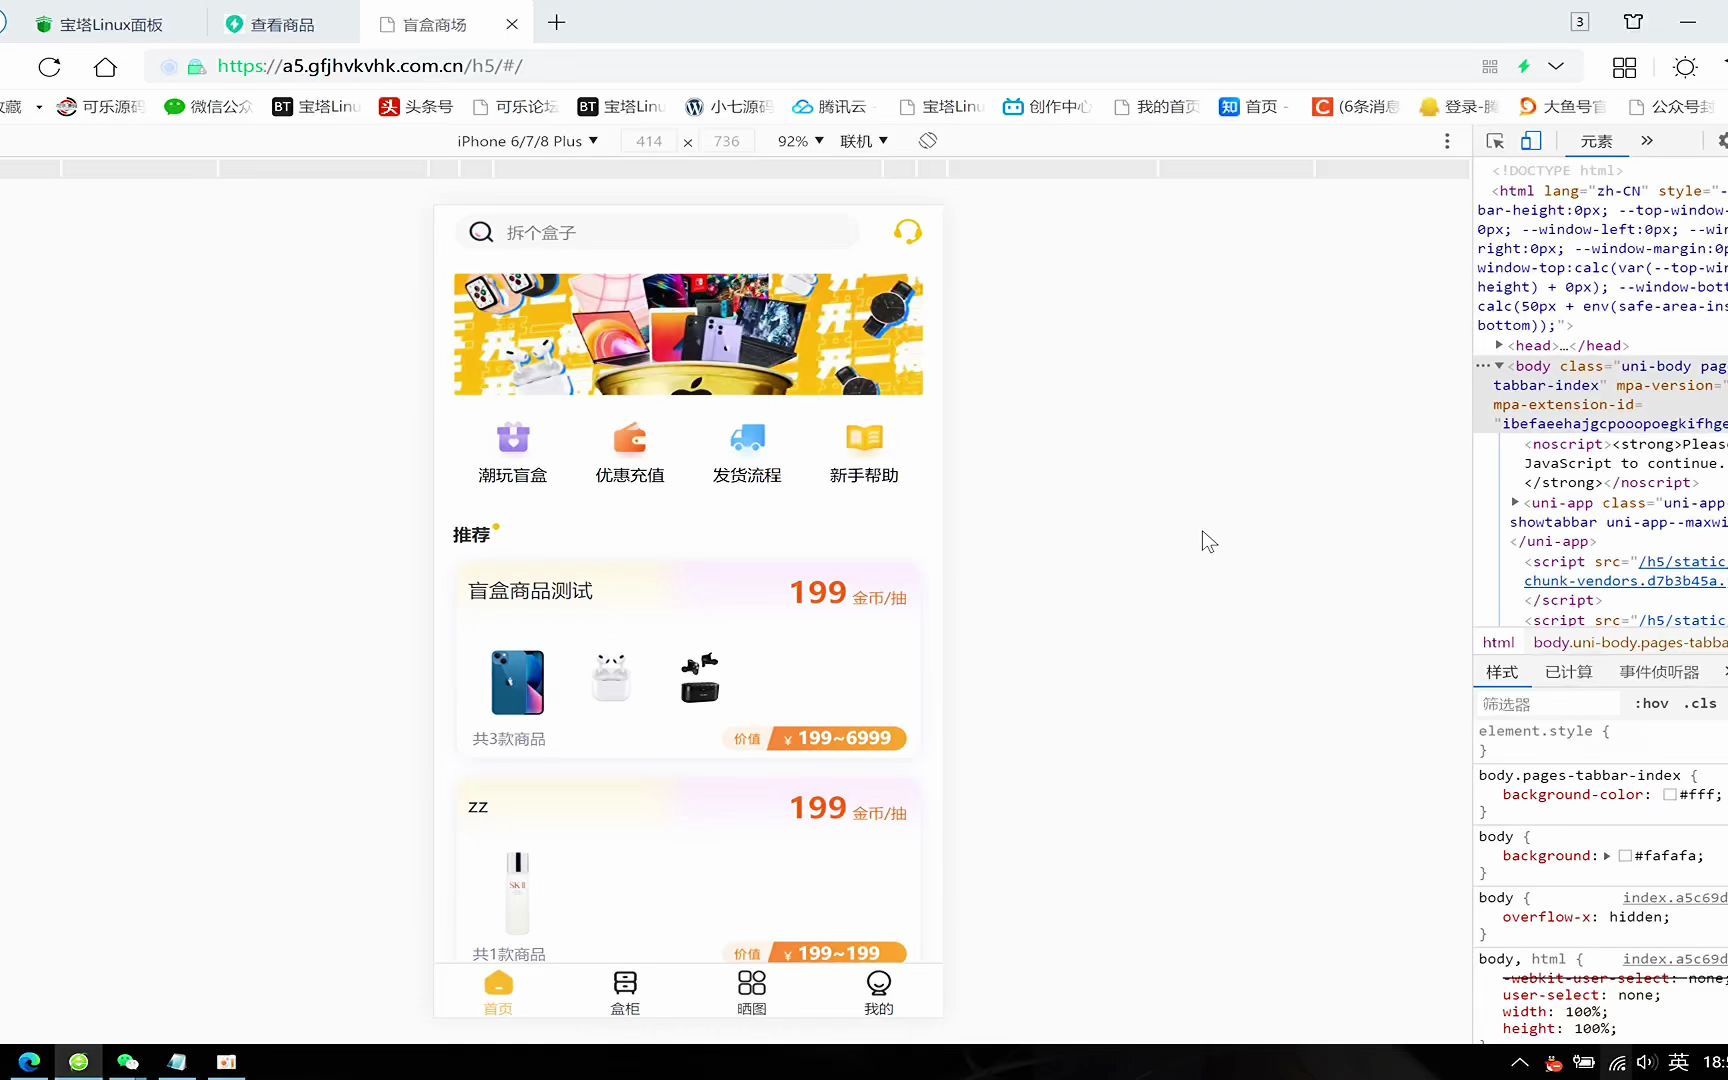Open 头条号 bookmark
The image size is (1728, 1080).
(416, 106)
